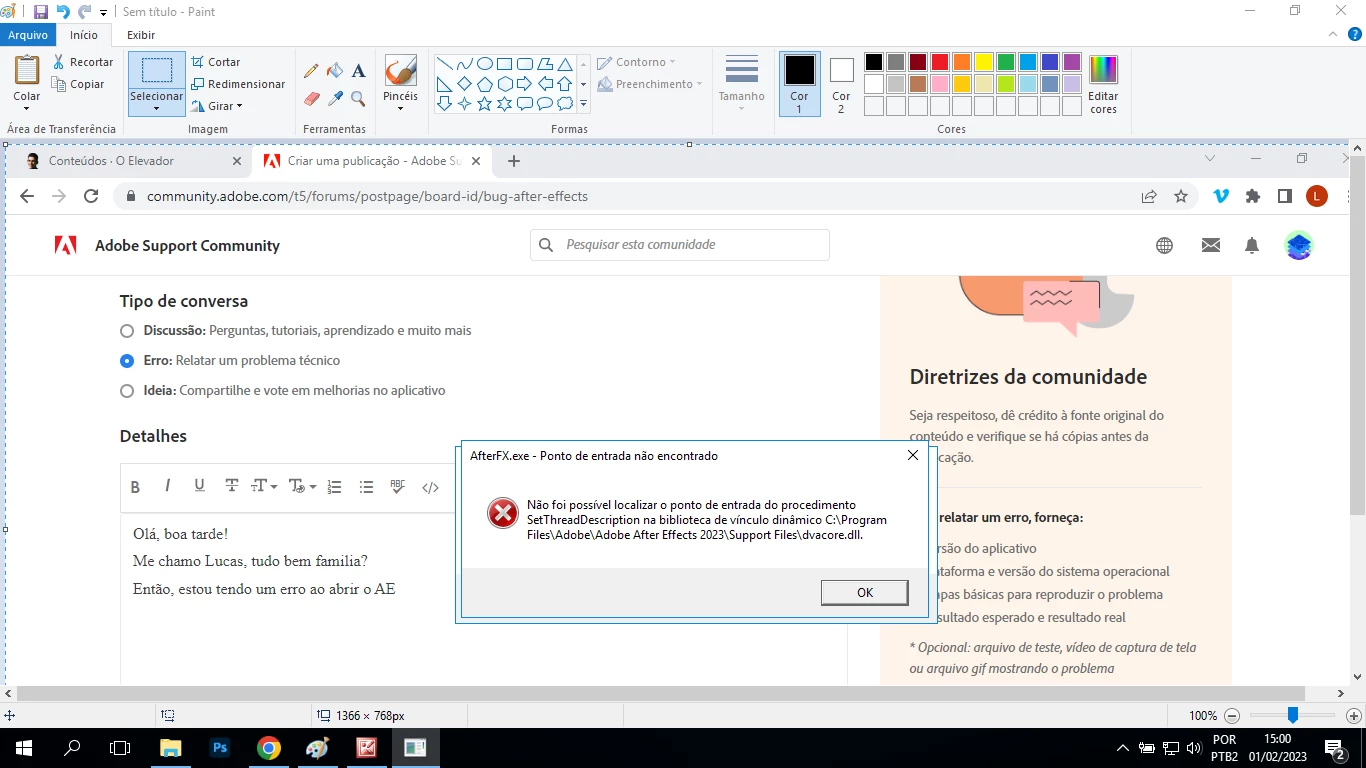1366x768 pixels.
Task: Click the Save icon in quick access toolbar
Action: (x=41, y=12)
